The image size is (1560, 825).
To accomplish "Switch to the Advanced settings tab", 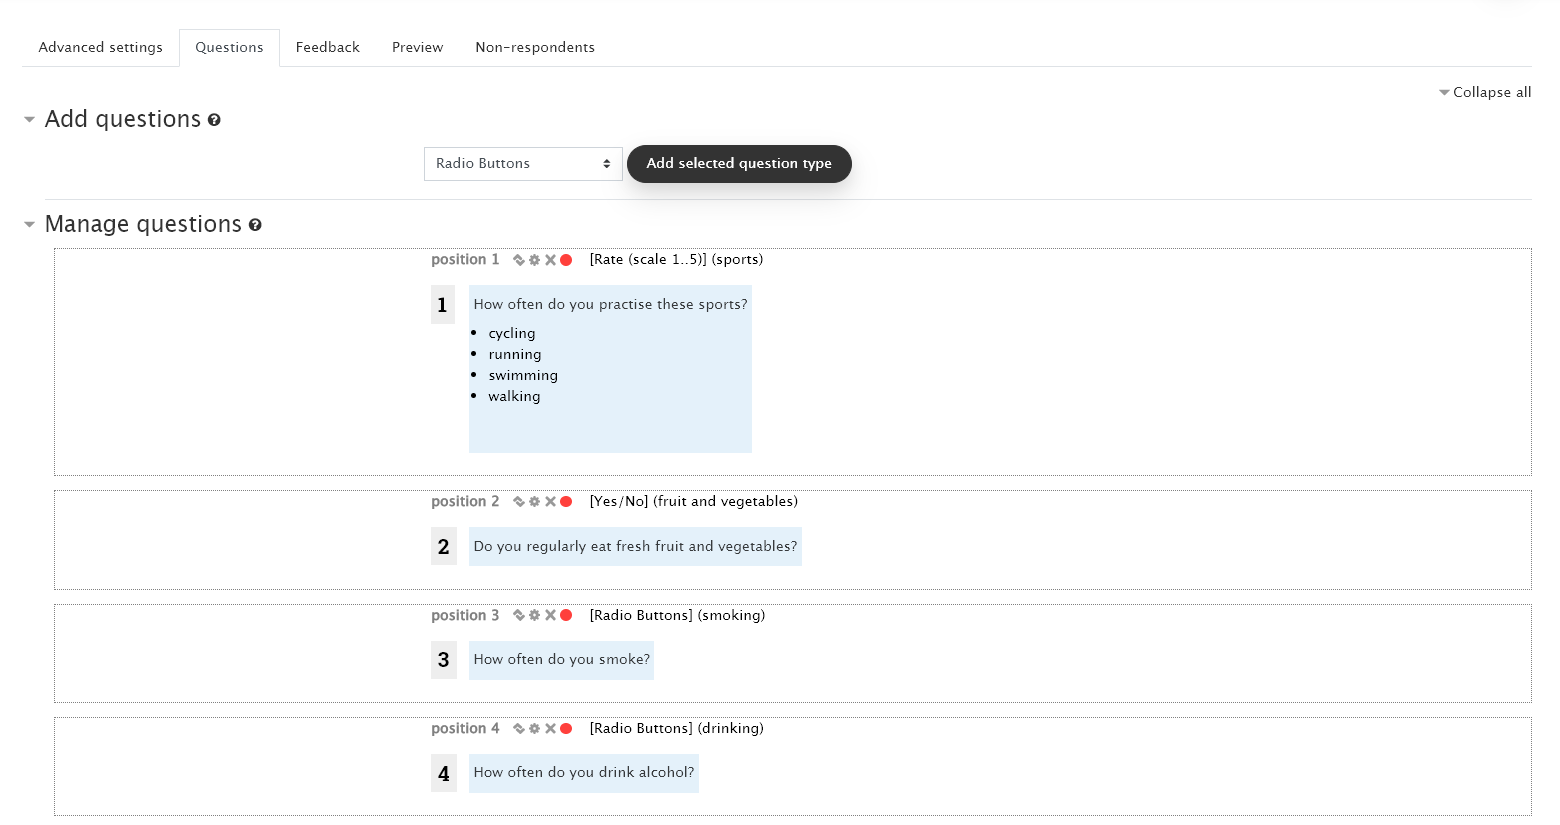I will [x=100, y=48].
